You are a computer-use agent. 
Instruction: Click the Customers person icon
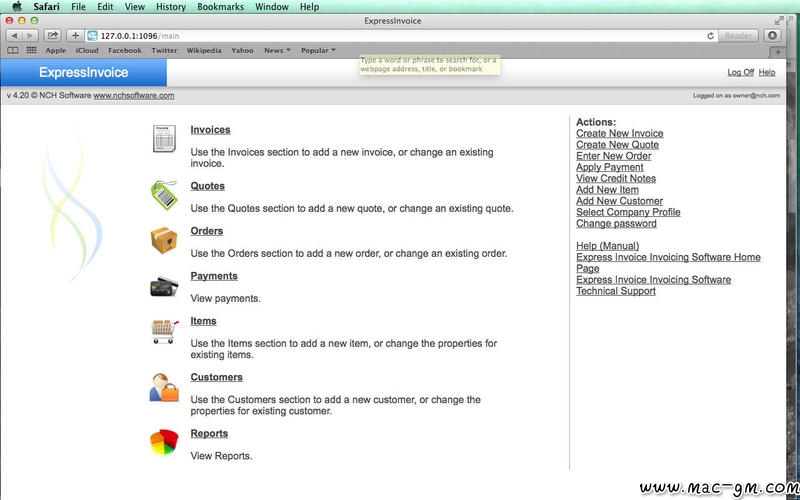point(164,388)
